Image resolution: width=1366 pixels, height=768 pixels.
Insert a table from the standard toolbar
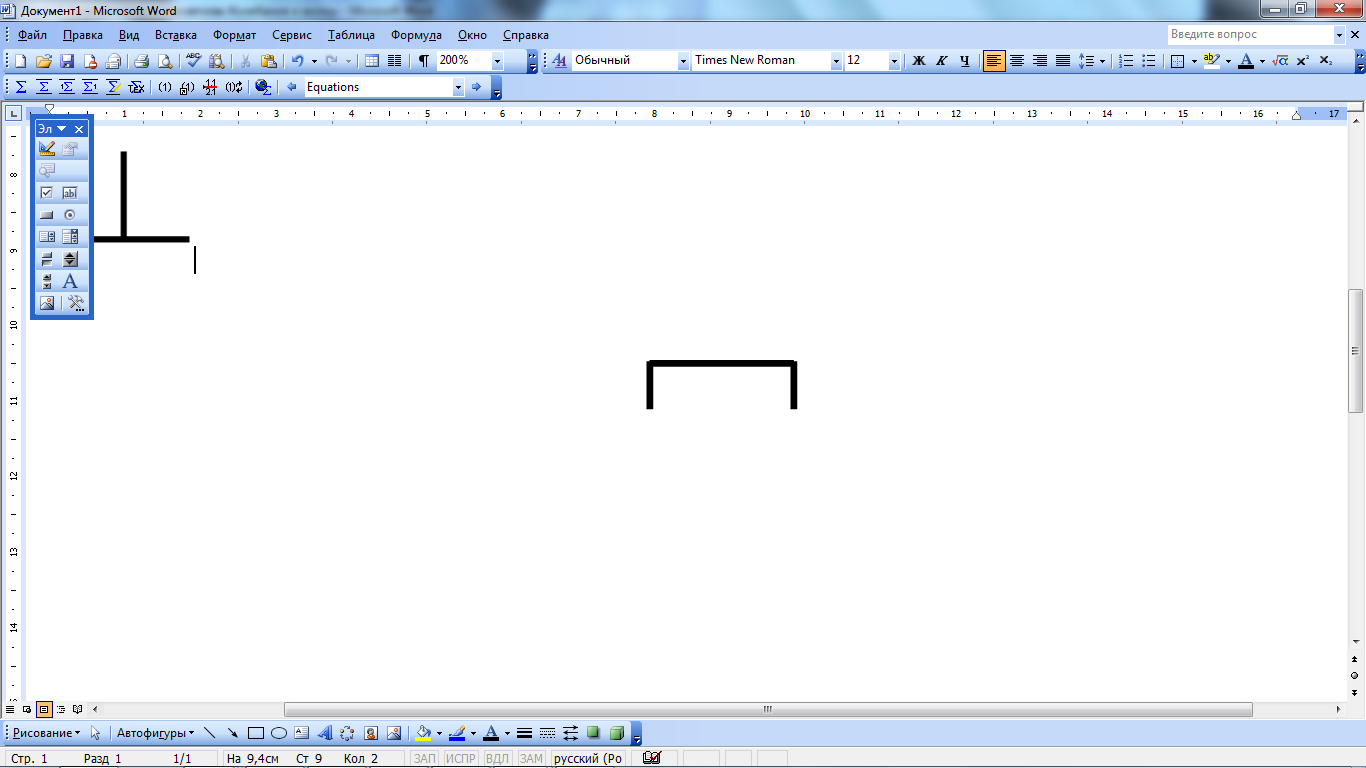(x=372, y=61)
